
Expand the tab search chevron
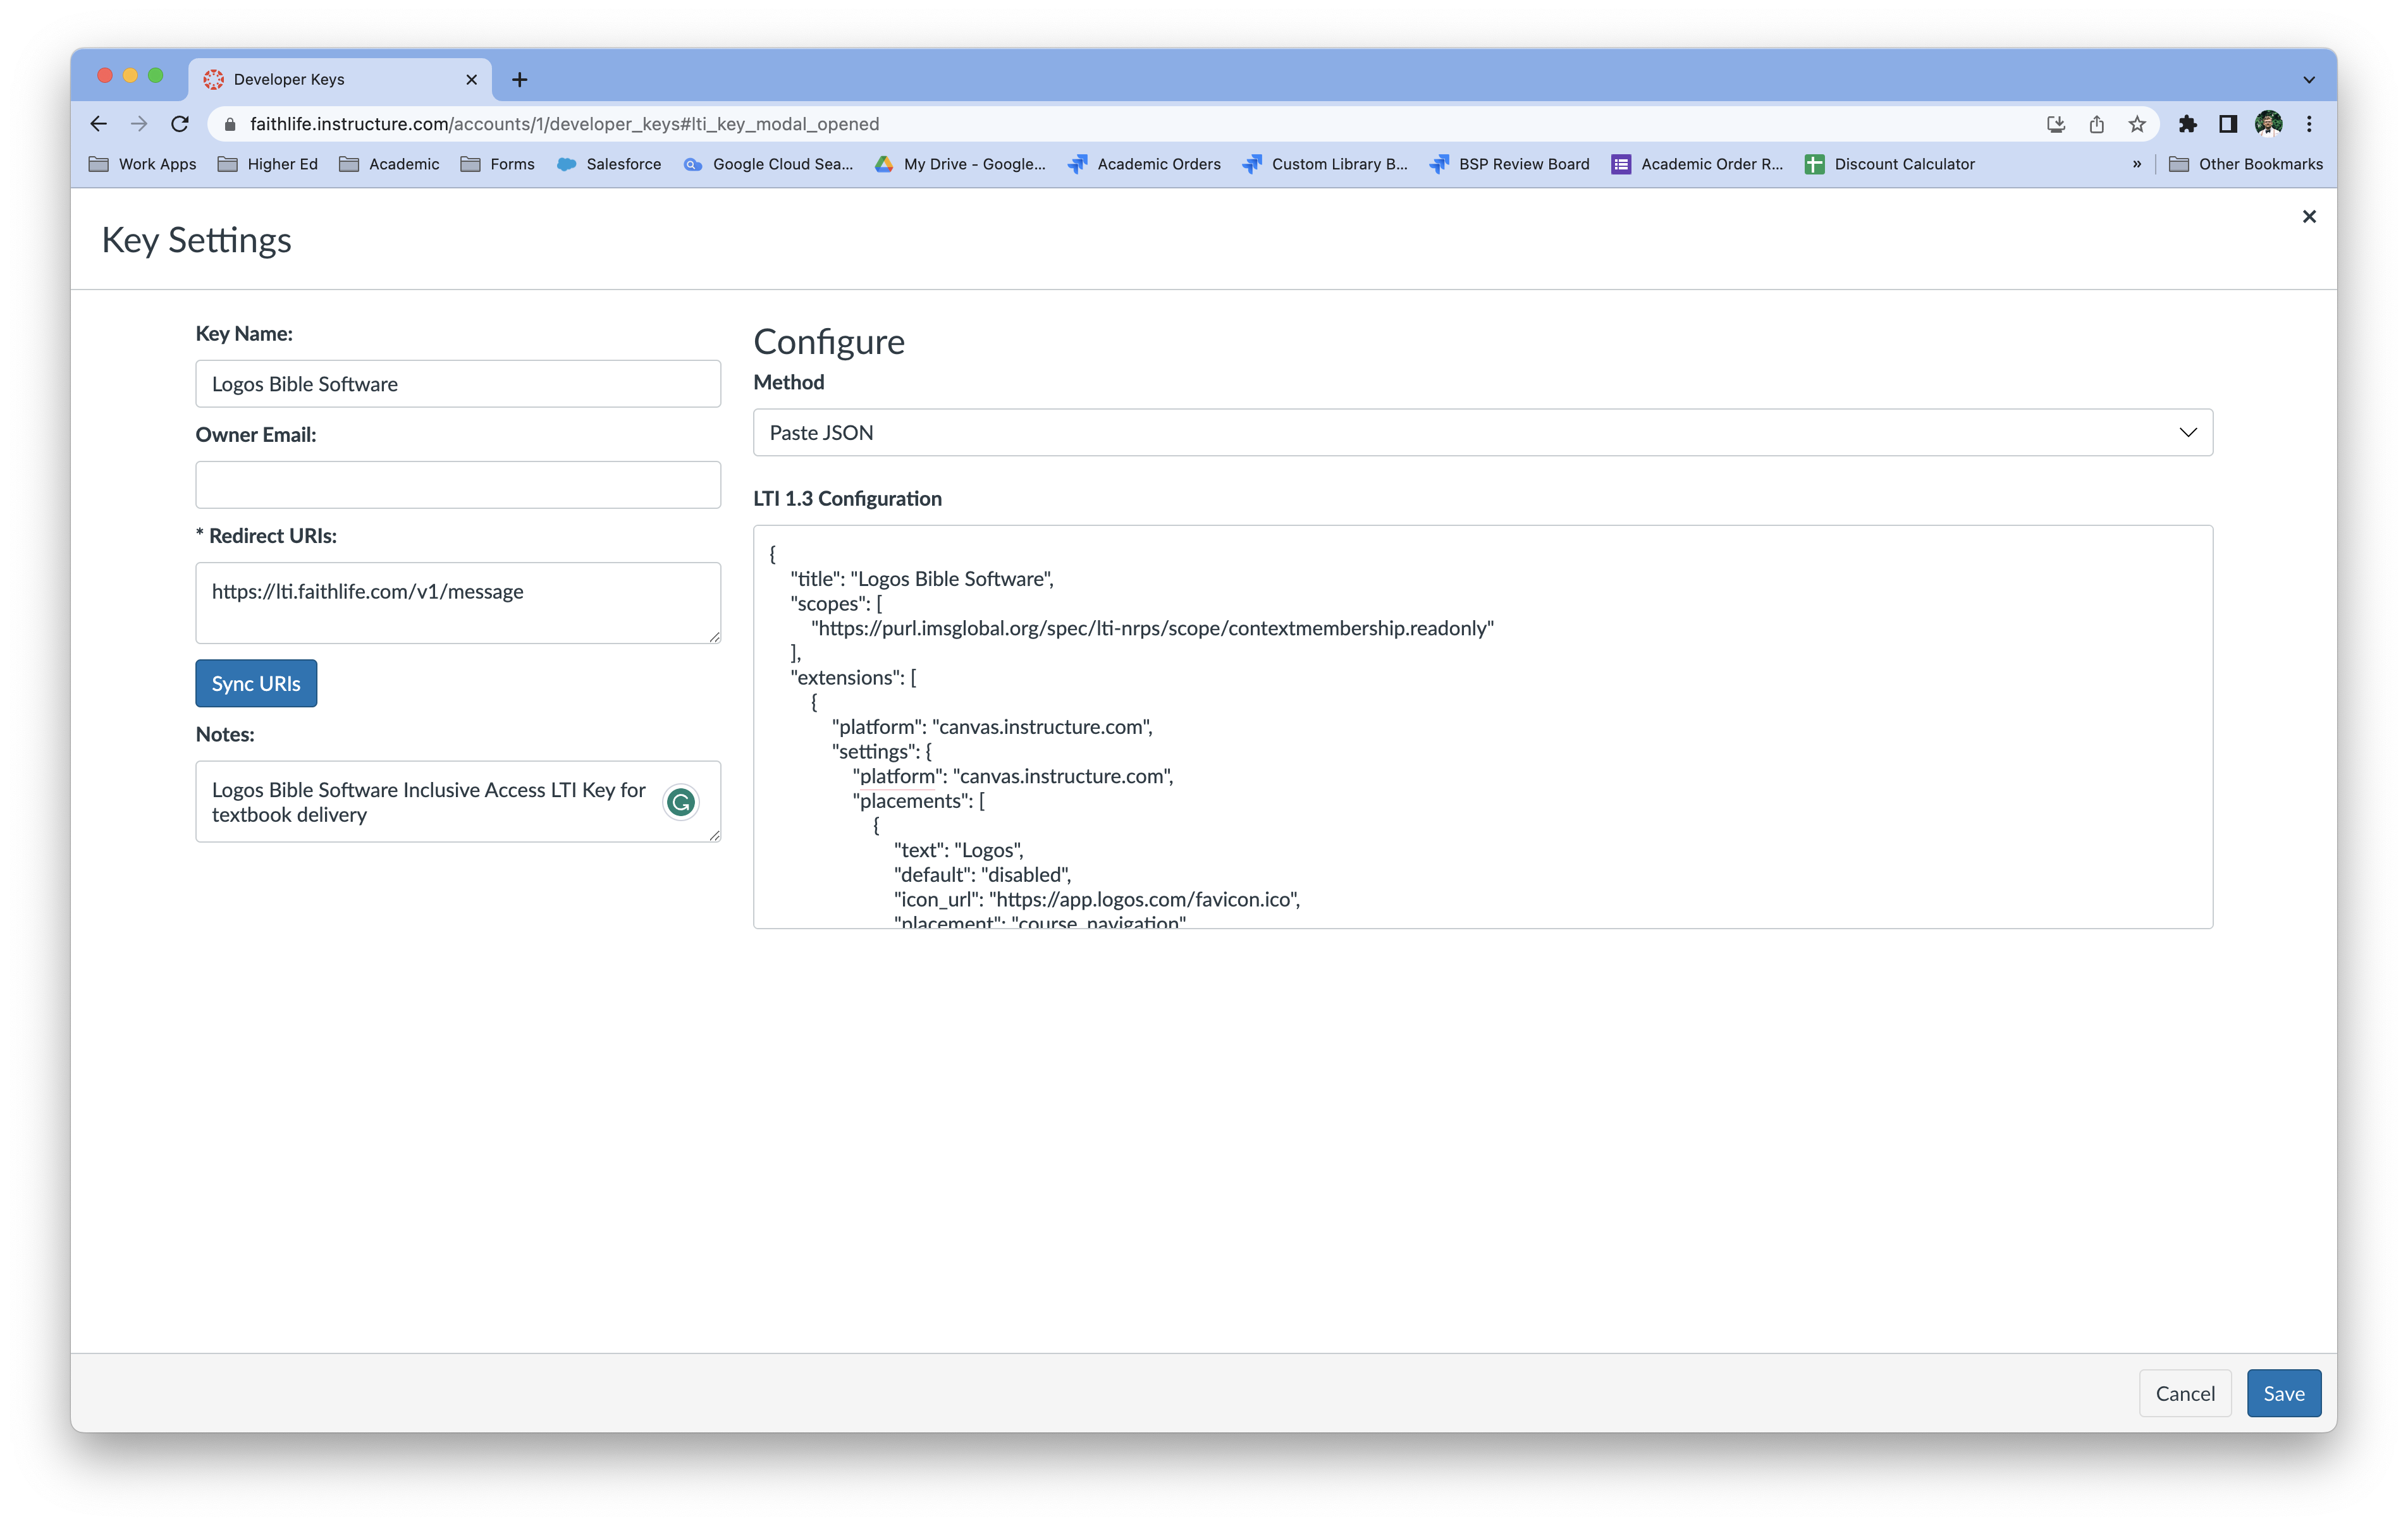pos(2309,79)
